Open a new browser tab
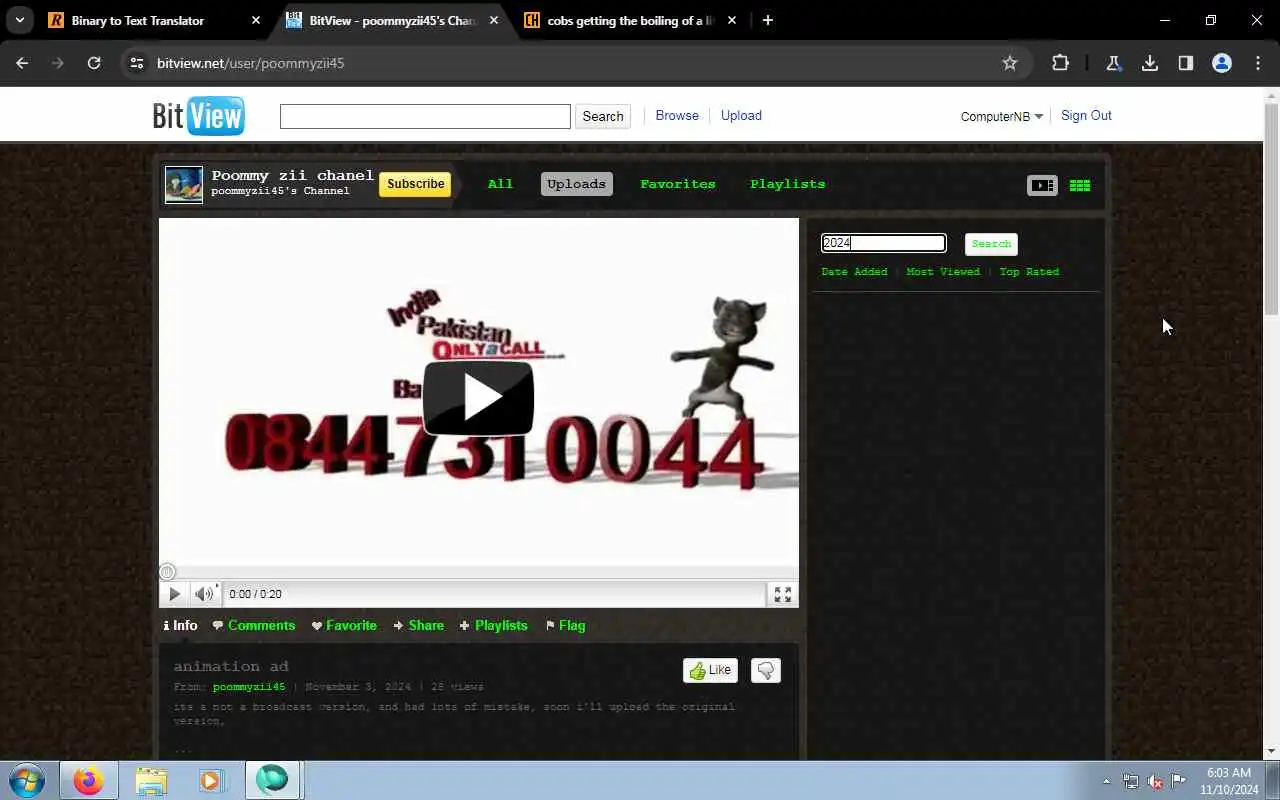Image resolution: width=1280 pixels, height=800 pixels. pyautogui.click(x=767, y=20)
